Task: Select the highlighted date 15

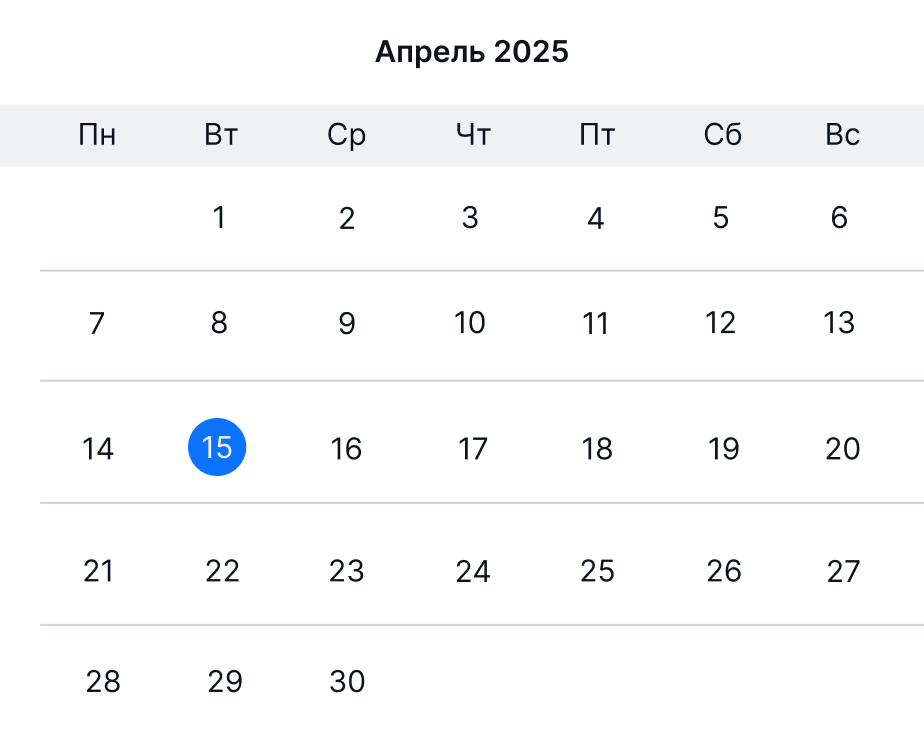Action: [x=217, y=447]
